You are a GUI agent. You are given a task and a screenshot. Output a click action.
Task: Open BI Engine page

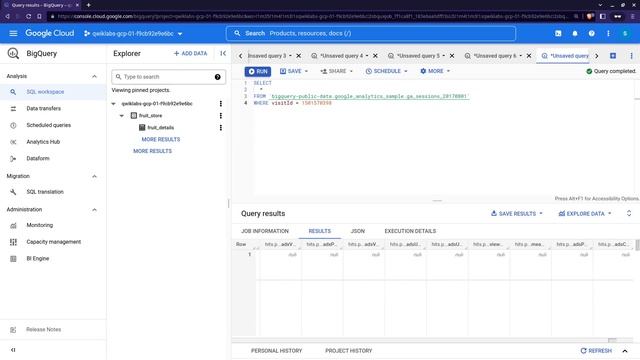53,259
